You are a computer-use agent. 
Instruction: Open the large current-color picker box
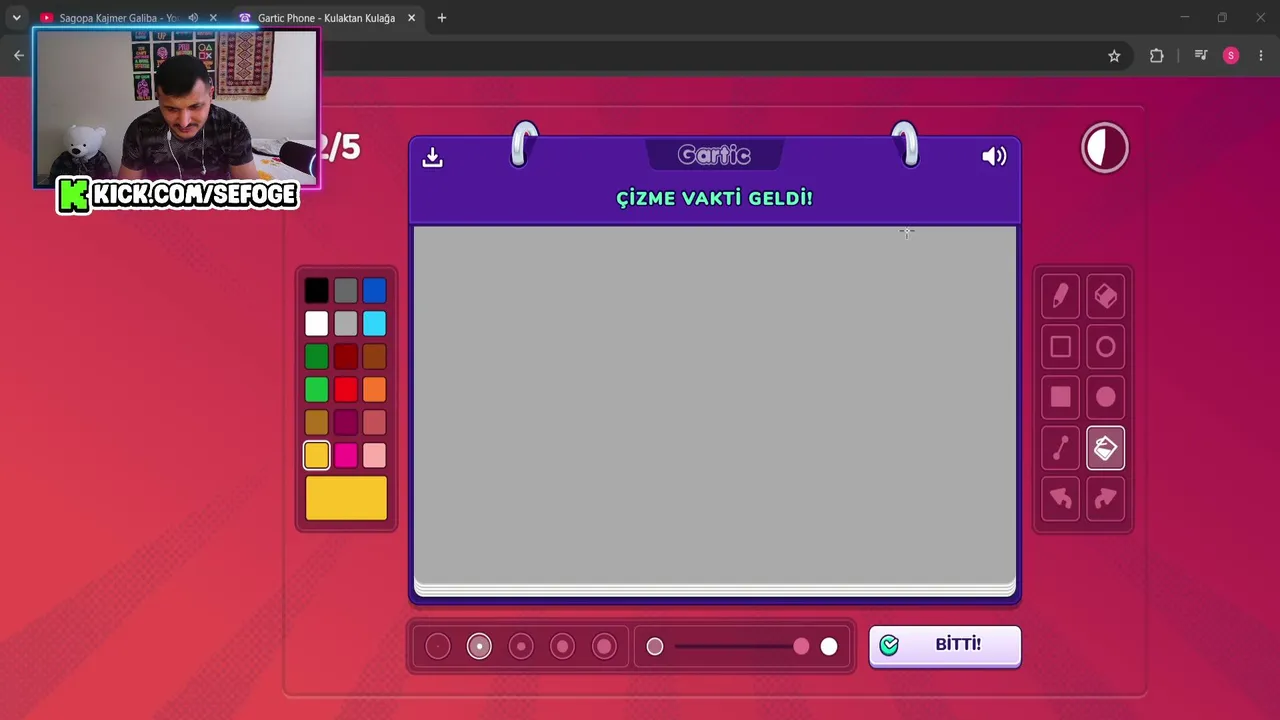tap(346, 498)
